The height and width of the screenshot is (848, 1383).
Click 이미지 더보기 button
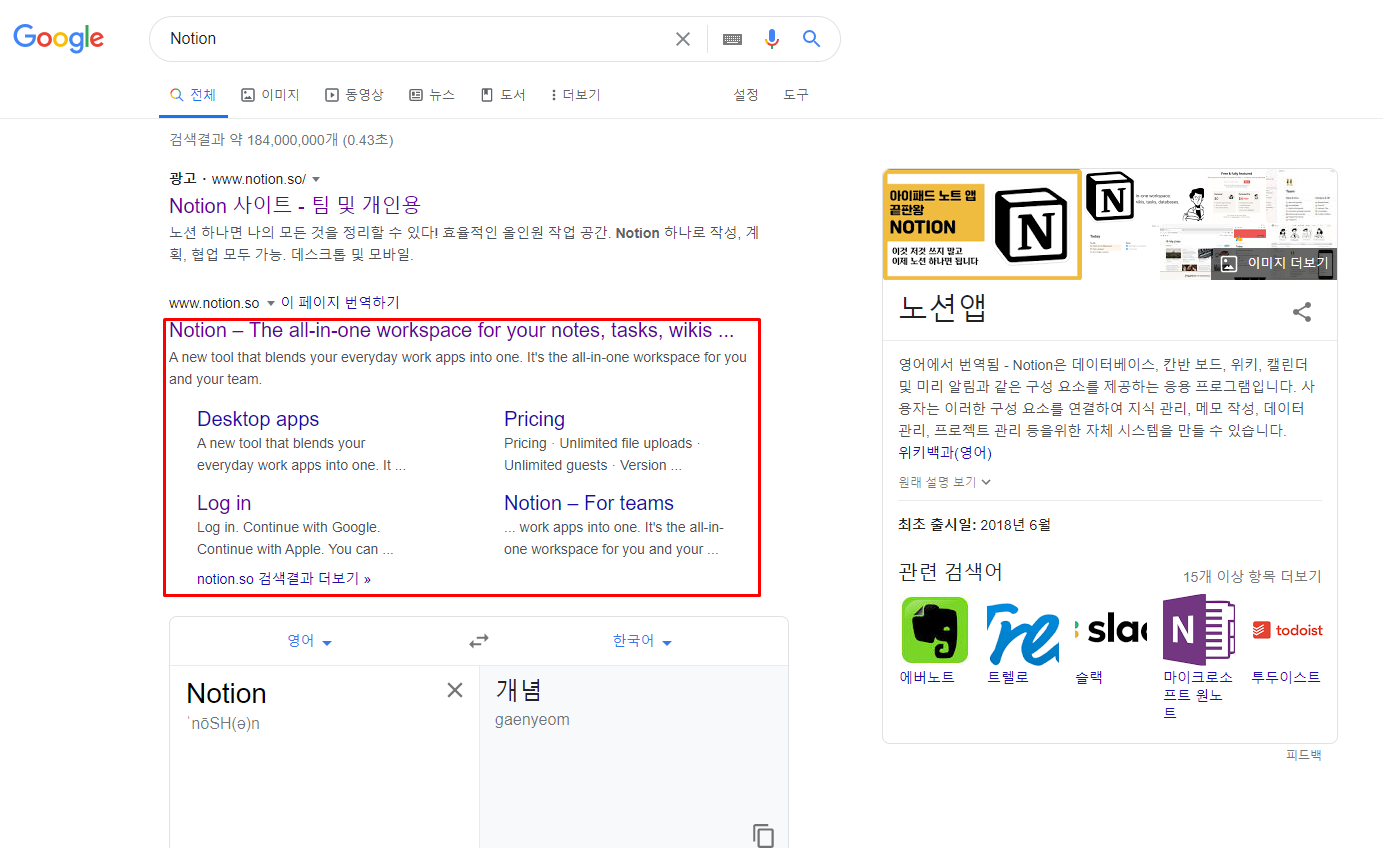1274,264
